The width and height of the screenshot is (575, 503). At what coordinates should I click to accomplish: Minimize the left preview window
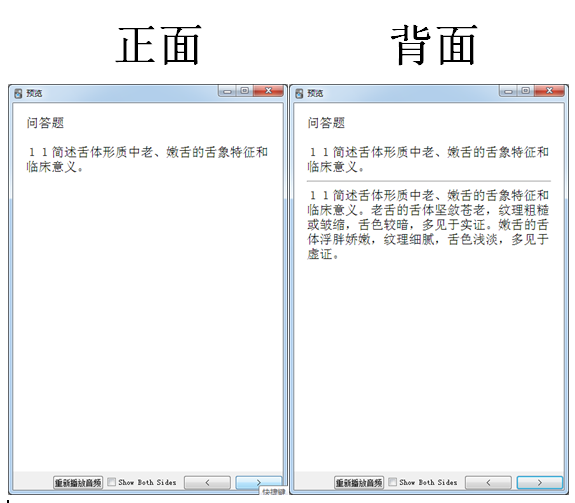[x=227, y=91]
